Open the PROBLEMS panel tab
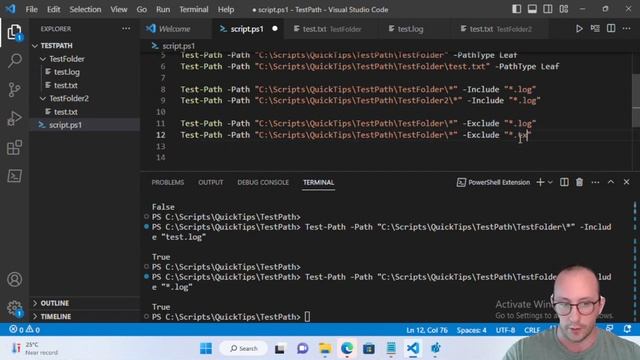Image resolution: width=640 pixels, height=360 pixels. pyautogui.click(x=168, y=182)
